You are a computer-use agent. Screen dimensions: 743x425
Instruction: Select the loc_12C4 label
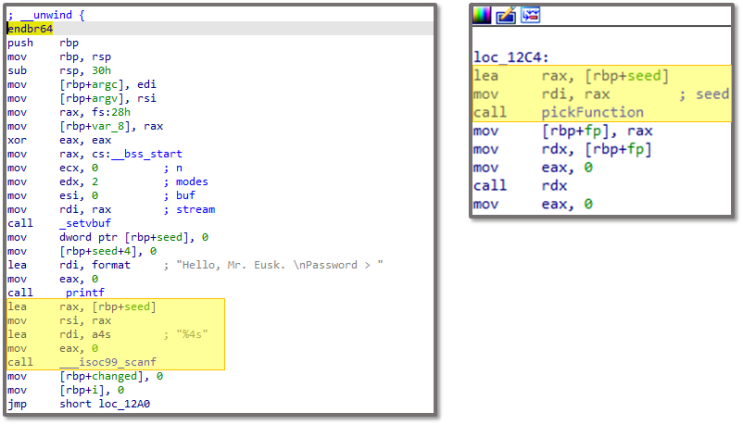(511, 57)
